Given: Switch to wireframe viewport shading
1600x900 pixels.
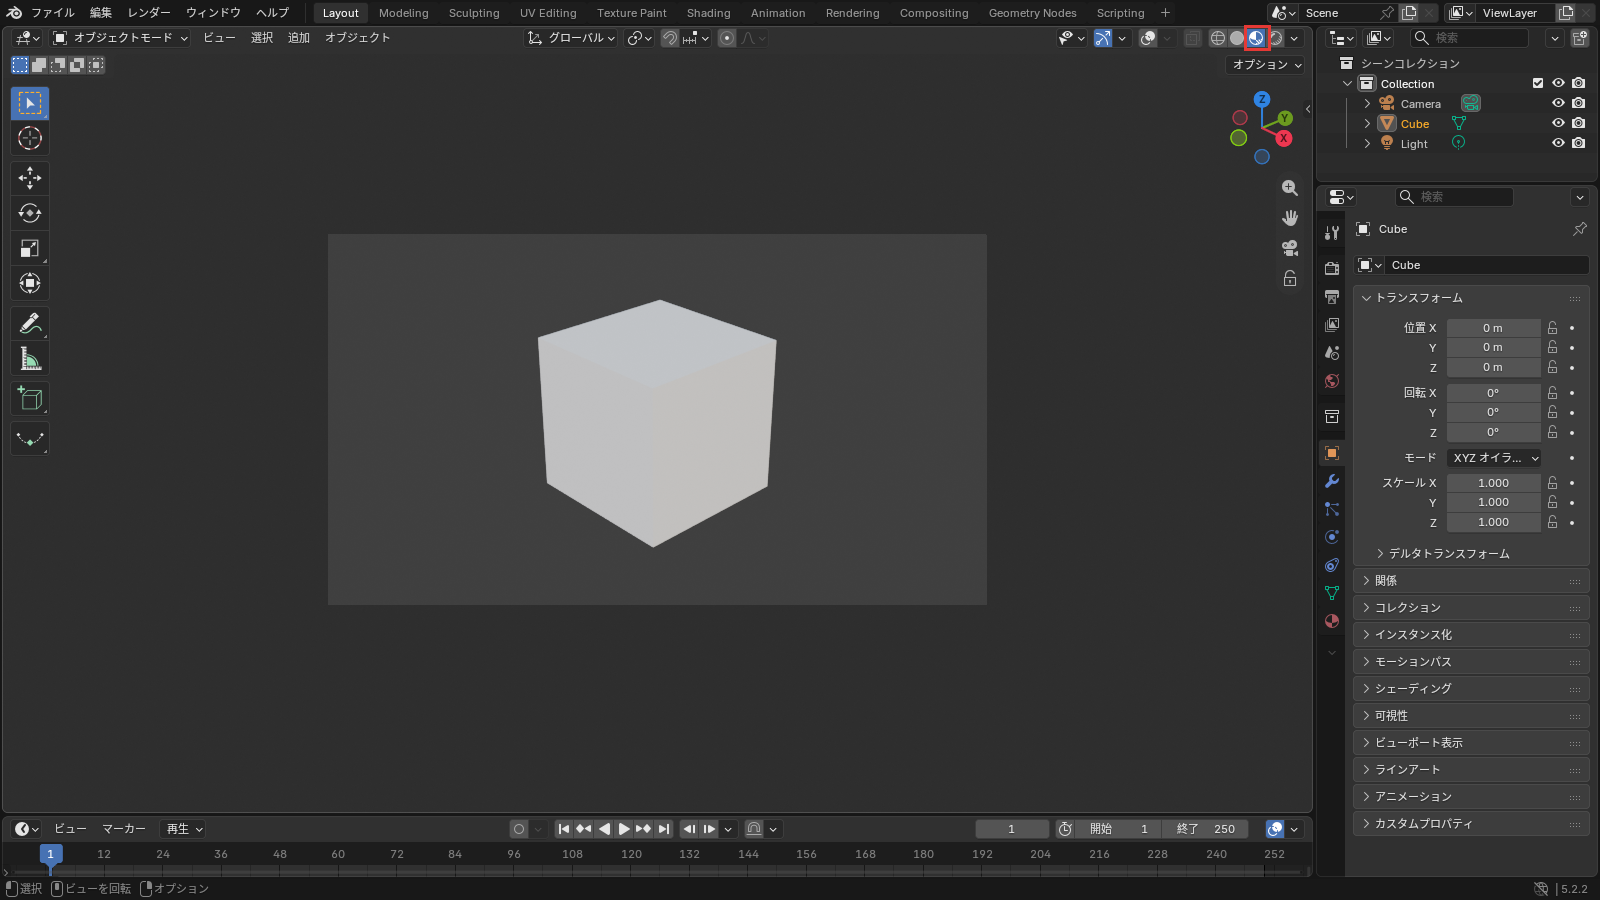Looking at the screenshot, I should [1217, 38].
